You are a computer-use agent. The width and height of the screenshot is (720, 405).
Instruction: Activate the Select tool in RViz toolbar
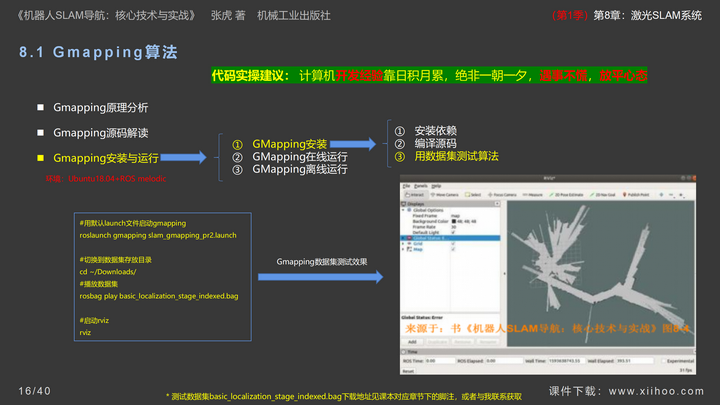tap(473, 195)
